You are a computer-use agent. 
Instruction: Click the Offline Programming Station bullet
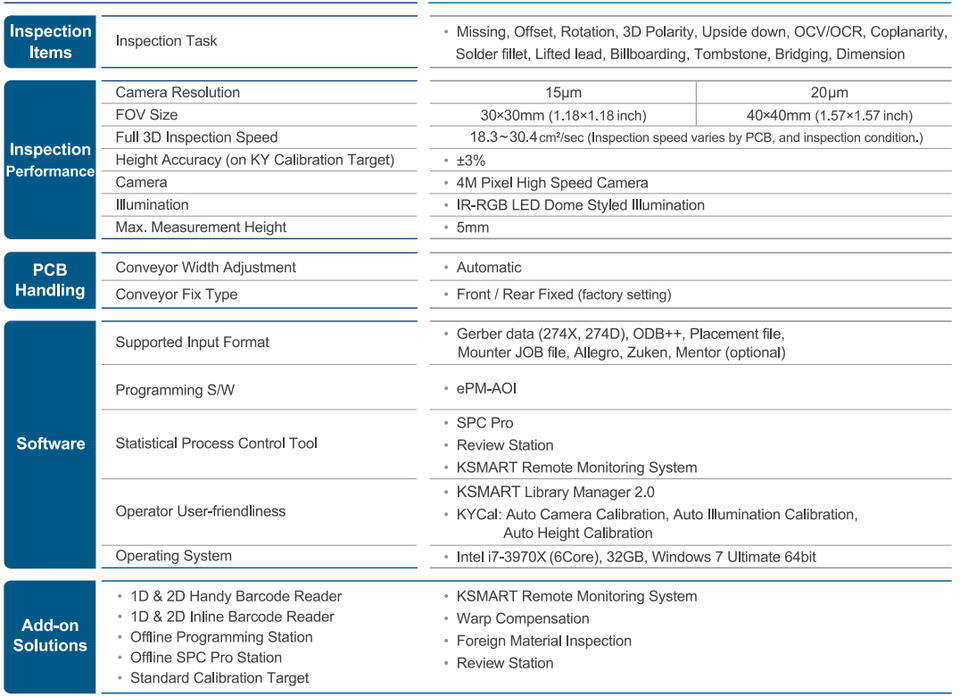(221, 637)
